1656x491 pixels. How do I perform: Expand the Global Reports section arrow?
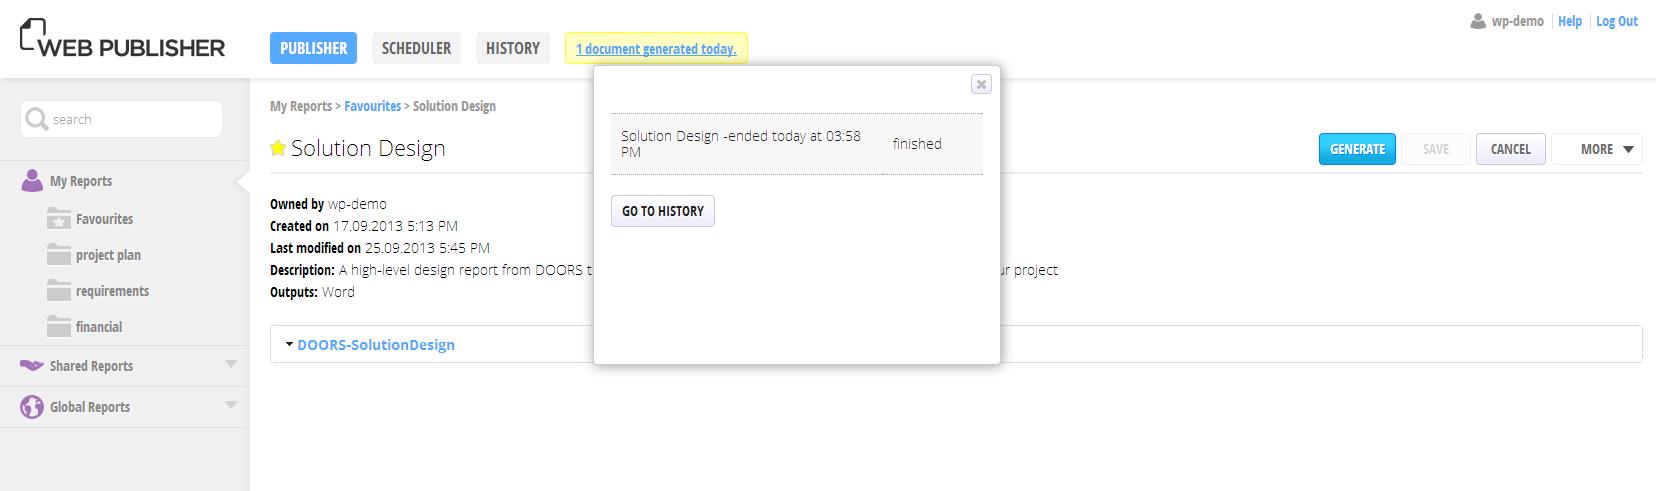pos(231,406)
